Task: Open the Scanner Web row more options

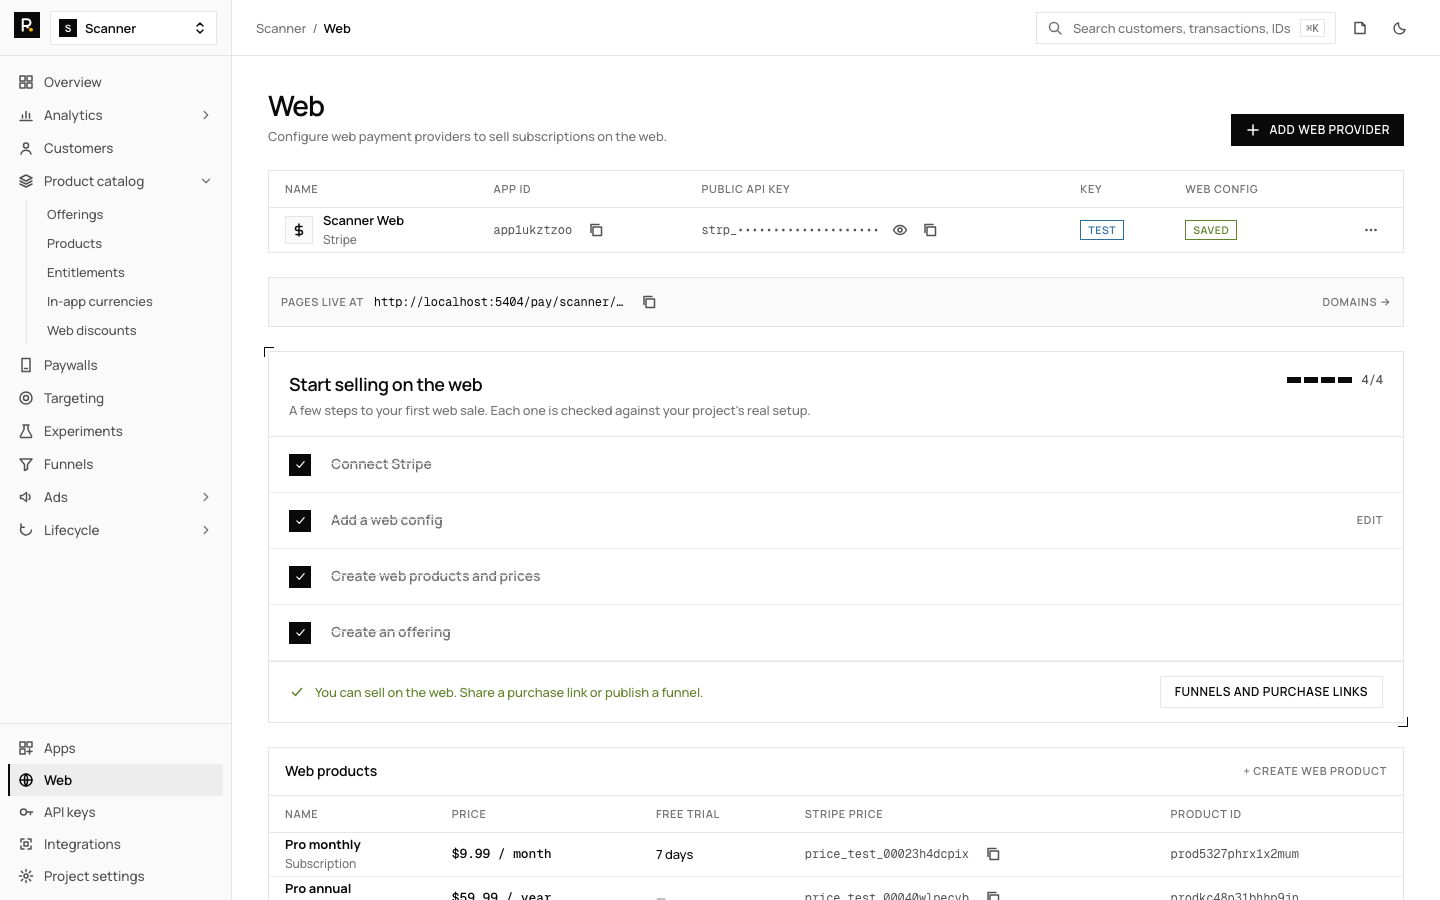Action: point(1371,230)
